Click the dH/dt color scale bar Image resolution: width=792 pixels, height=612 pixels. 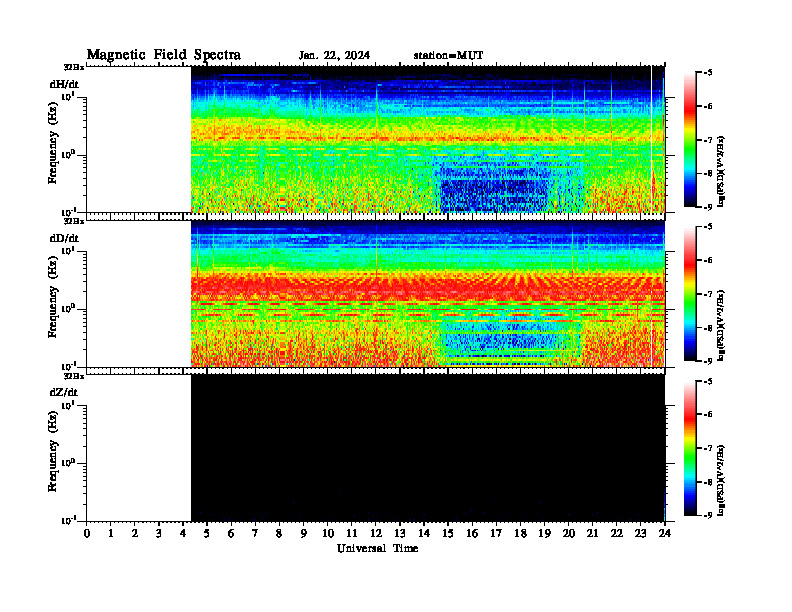[689, 140]
